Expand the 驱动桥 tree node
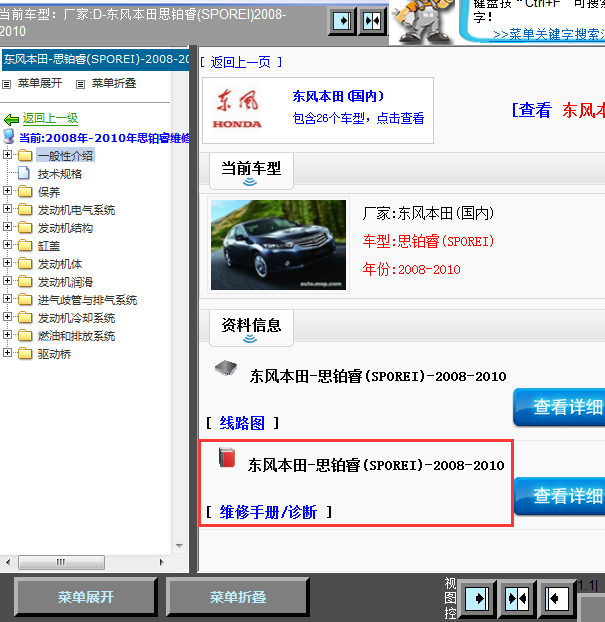 click(7, 352)
